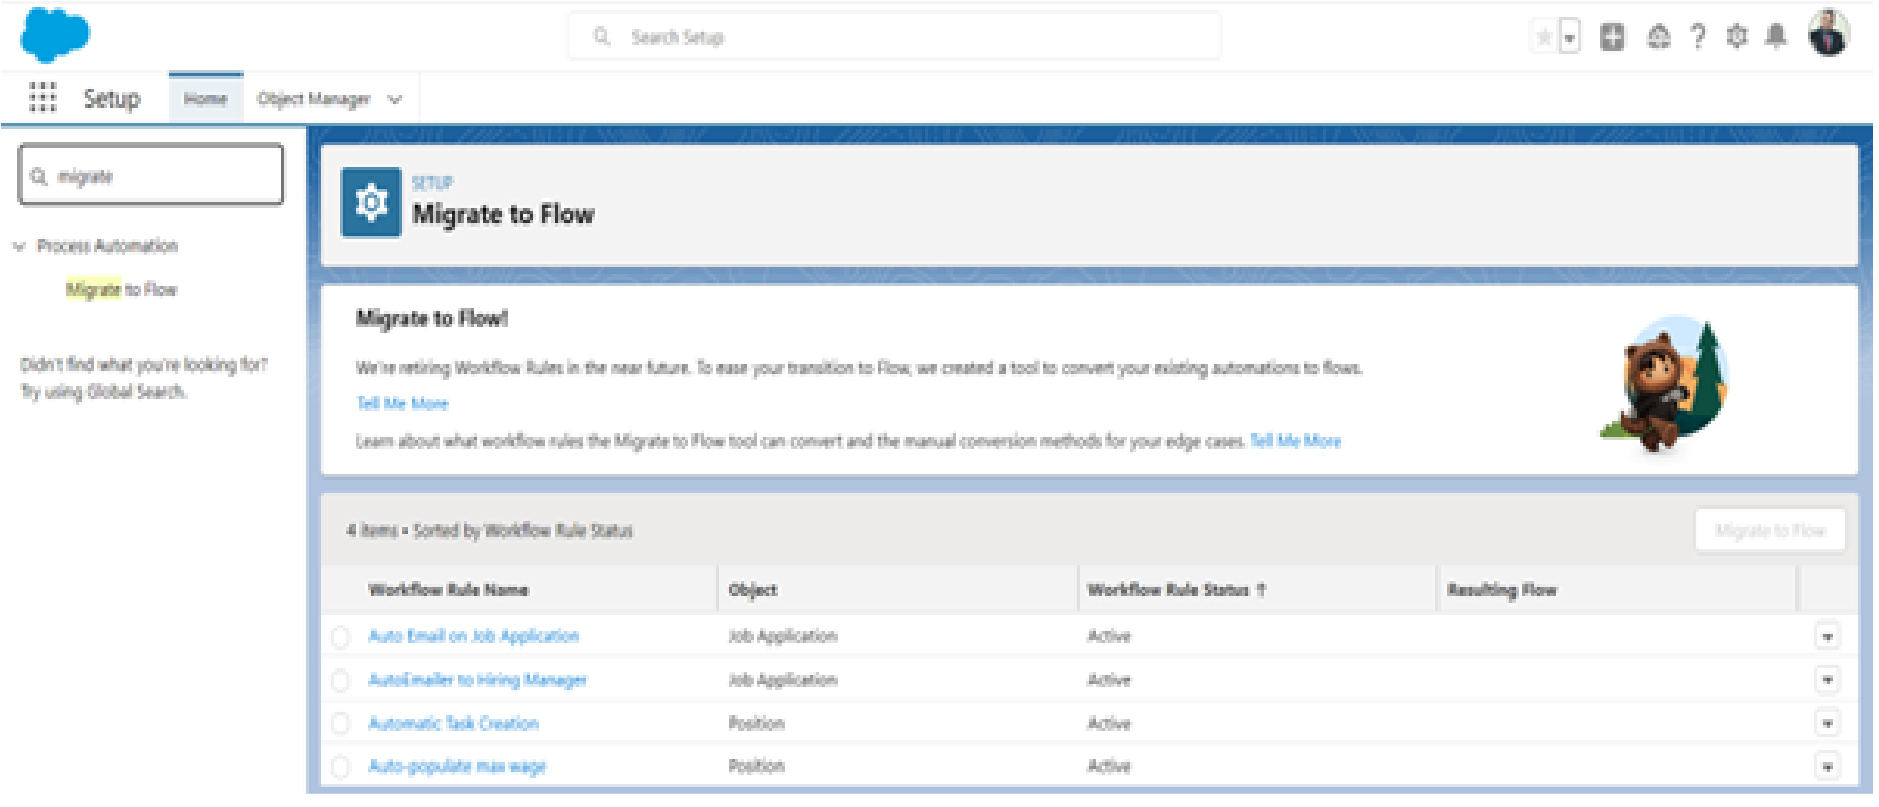Focus the Search Setup field
Viewport: 1879px width, 807px height.
pos(894,37)
